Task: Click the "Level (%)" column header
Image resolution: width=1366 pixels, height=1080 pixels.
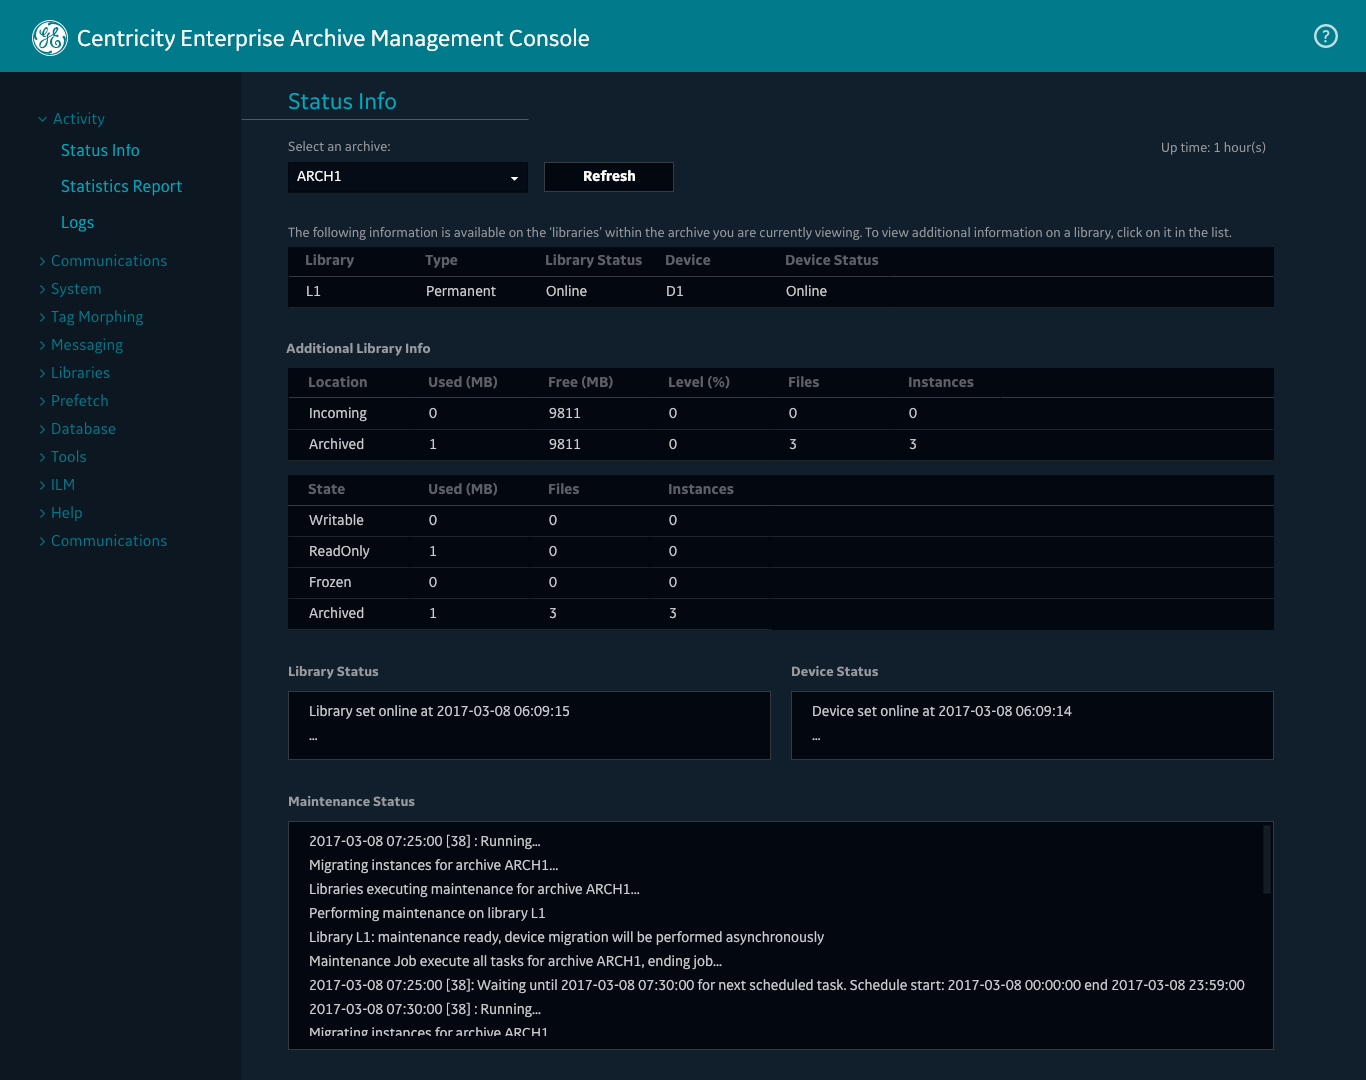Action: tap(699, 382)
